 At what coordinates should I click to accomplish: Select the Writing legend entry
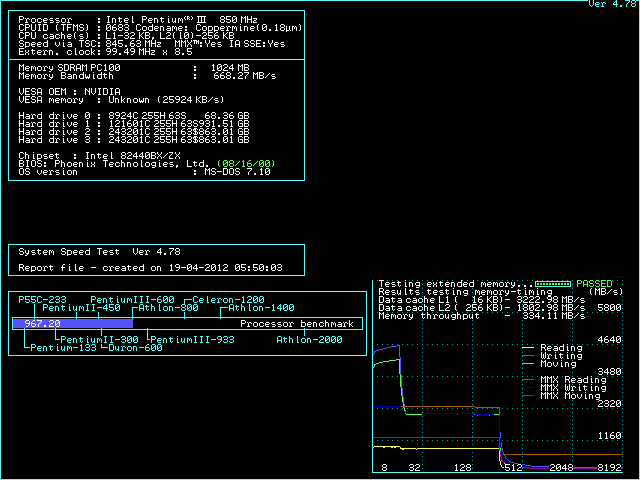552,356
